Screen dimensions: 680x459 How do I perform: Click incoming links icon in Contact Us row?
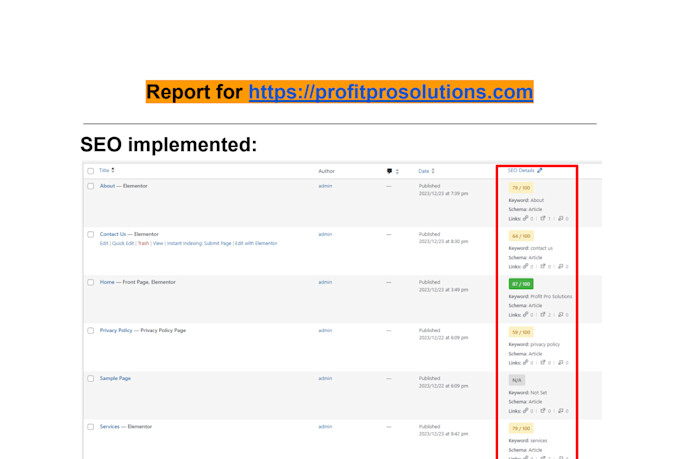(x=560, y=266)
